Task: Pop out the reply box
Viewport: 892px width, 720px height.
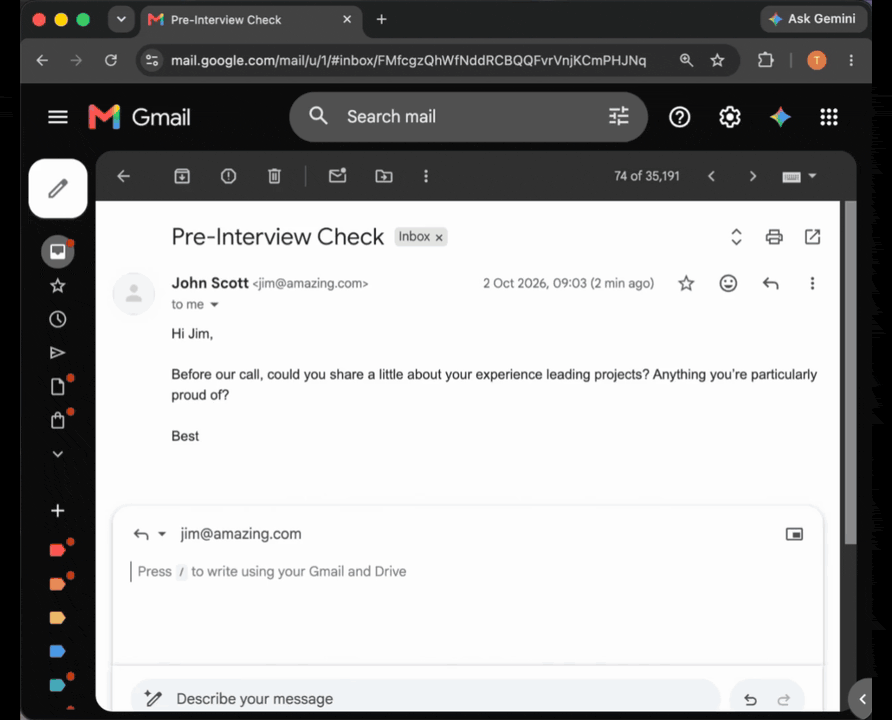Action: pos(794,534)
